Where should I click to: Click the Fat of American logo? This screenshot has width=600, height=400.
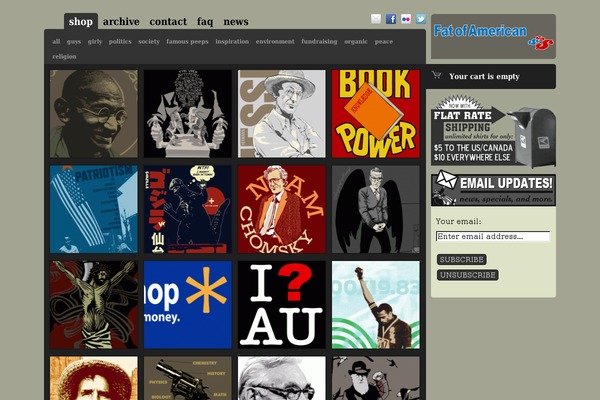(493, 36)
